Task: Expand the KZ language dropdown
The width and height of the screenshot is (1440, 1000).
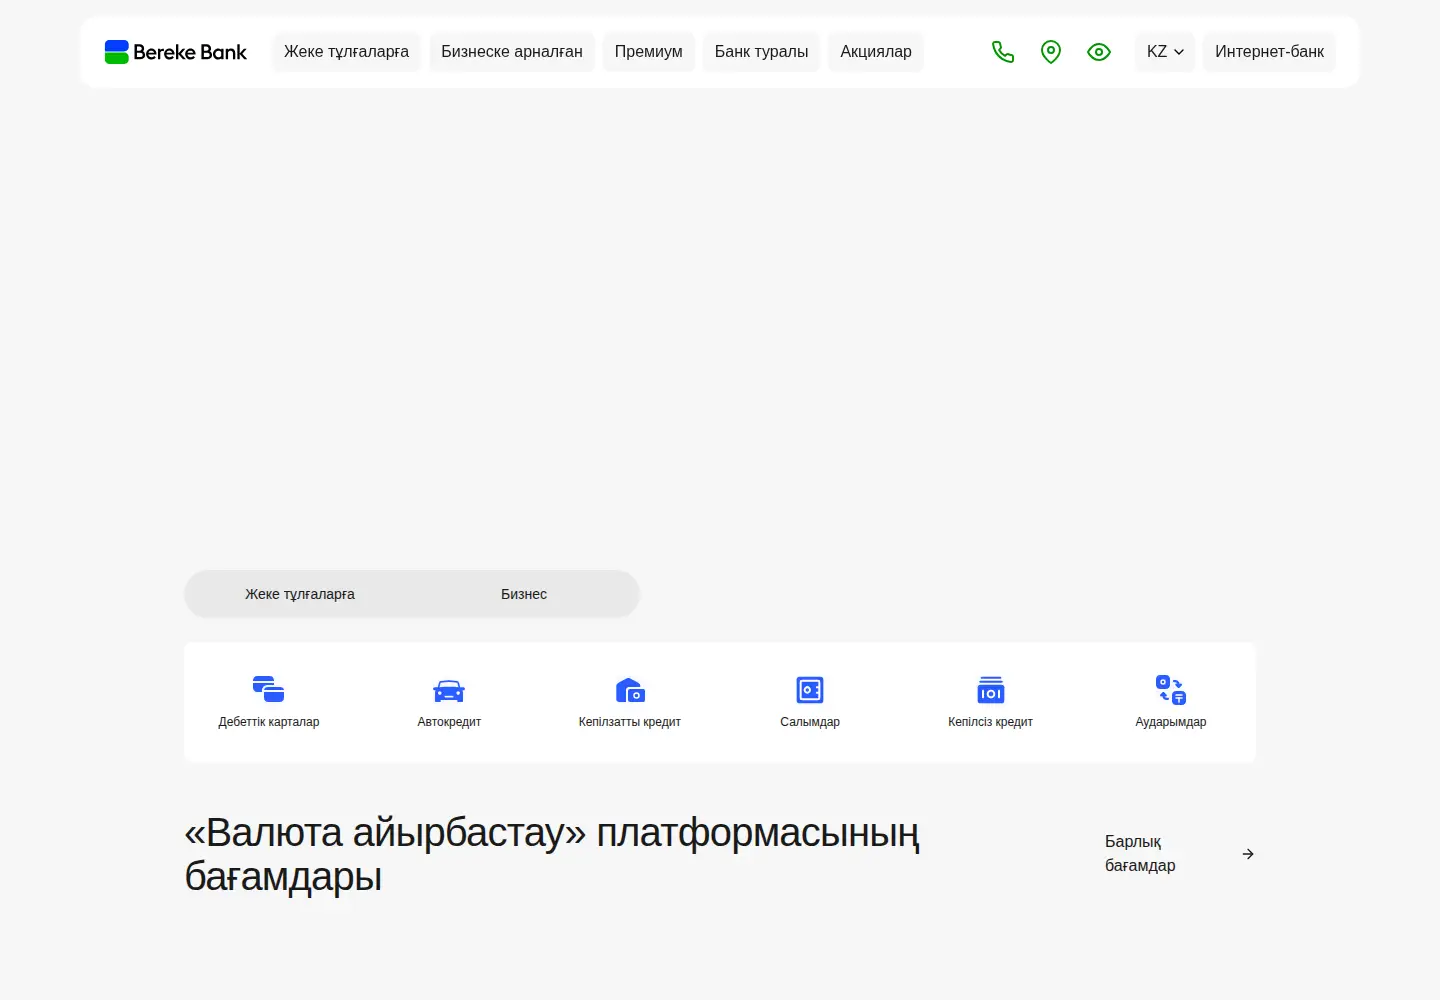Action: point(1165,52)
